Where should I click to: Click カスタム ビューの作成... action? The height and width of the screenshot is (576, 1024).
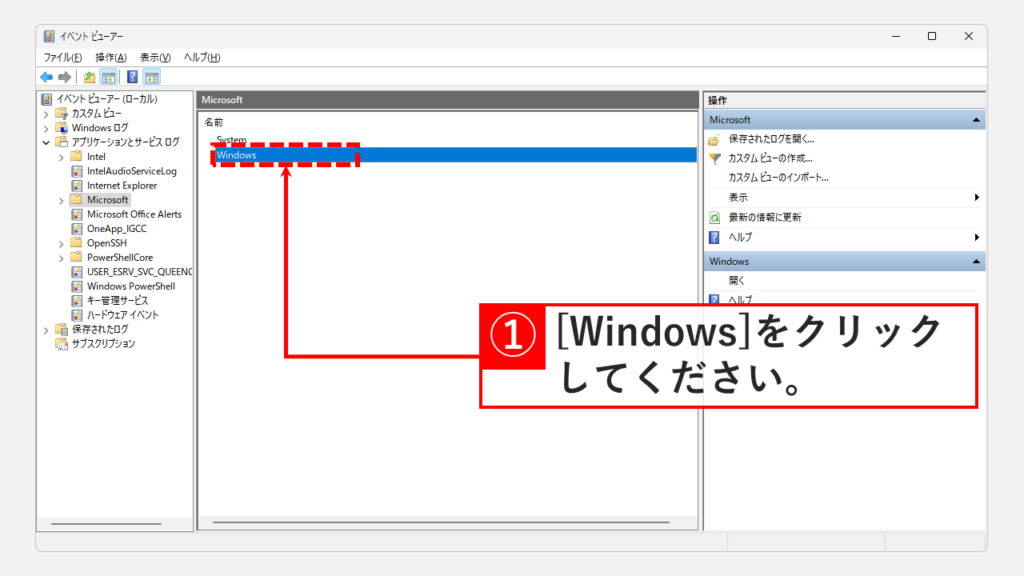pyautogui.click(x=770, y=158)
